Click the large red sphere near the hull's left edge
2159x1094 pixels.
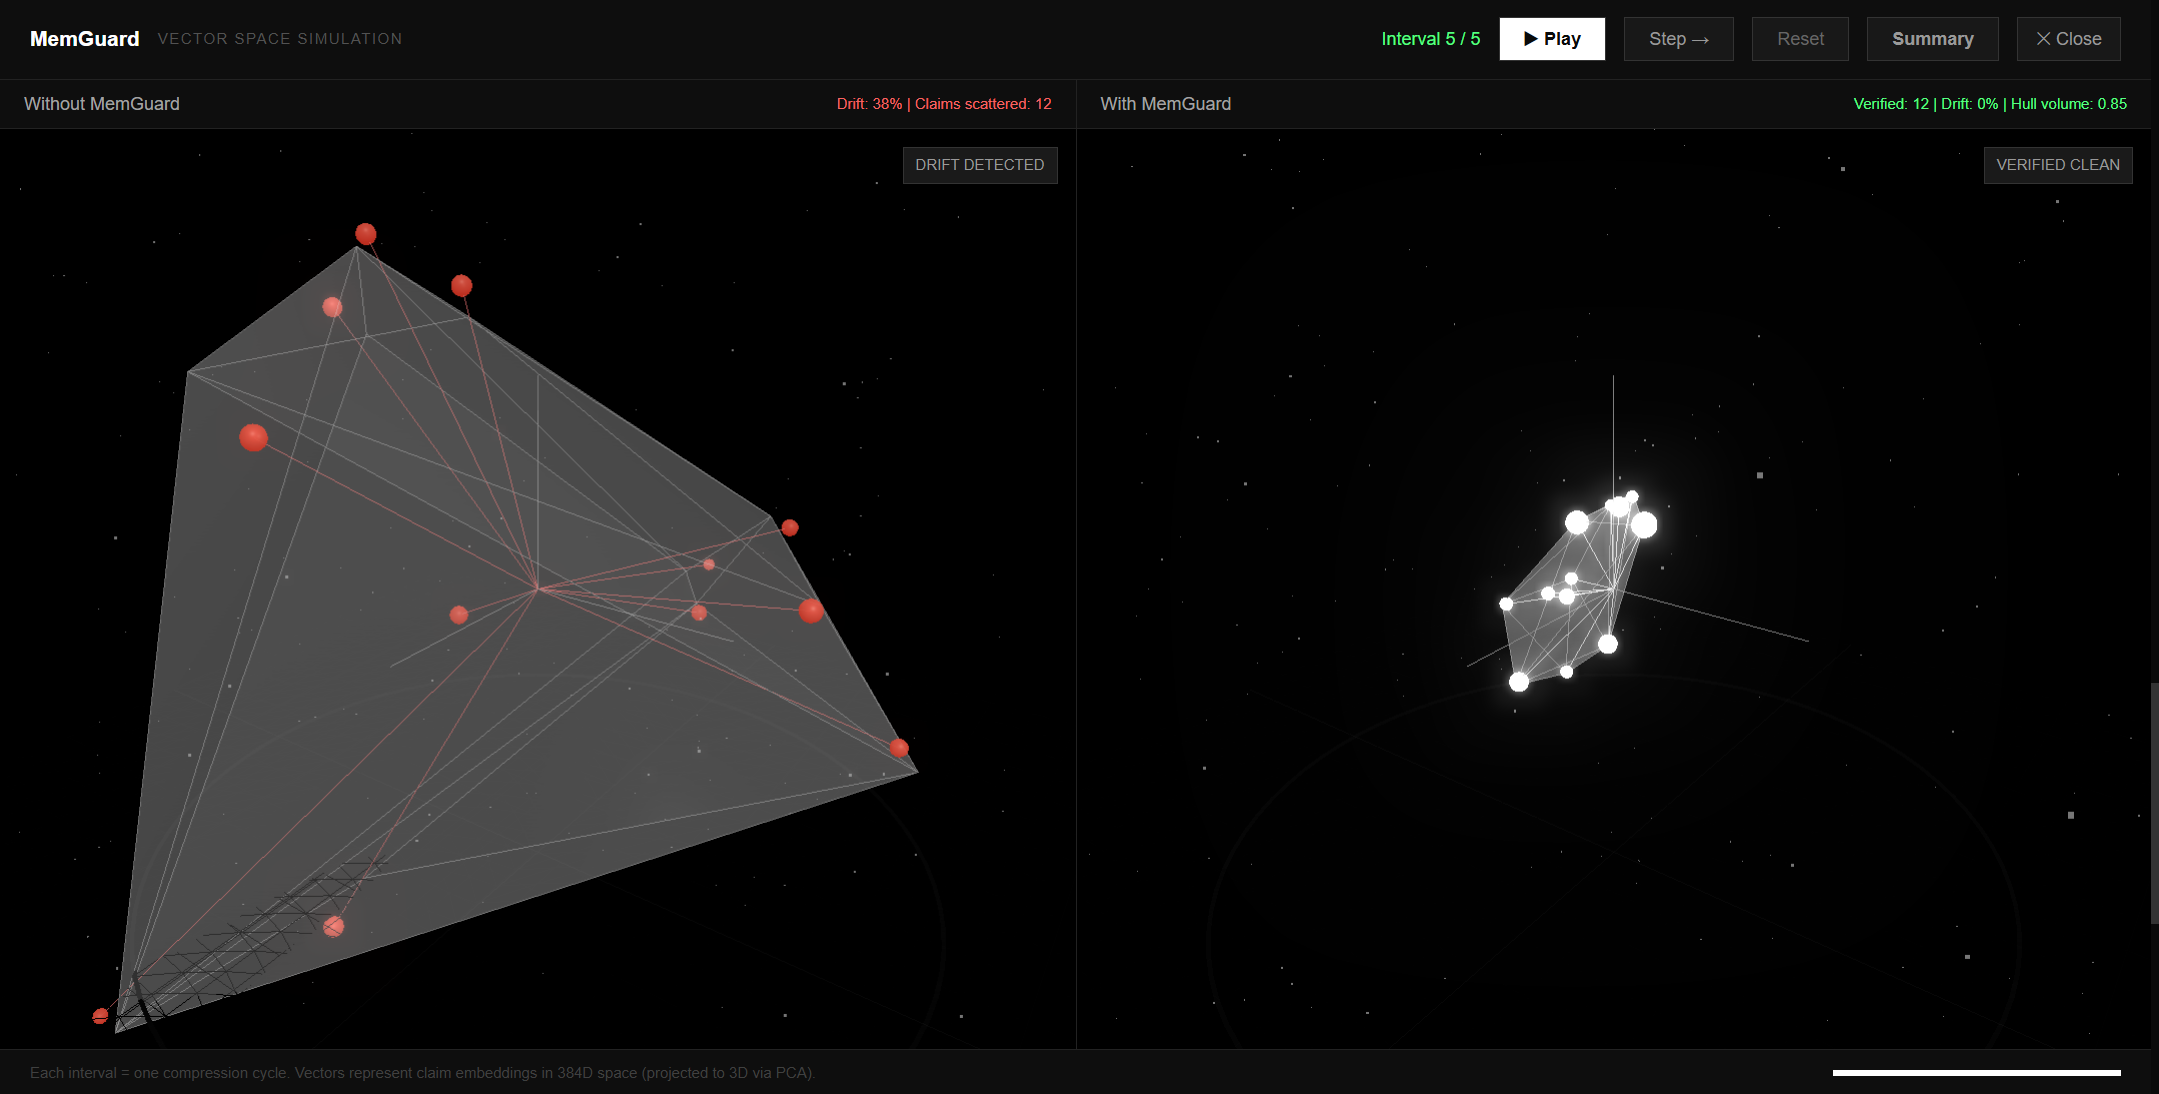tap(254, 437)
